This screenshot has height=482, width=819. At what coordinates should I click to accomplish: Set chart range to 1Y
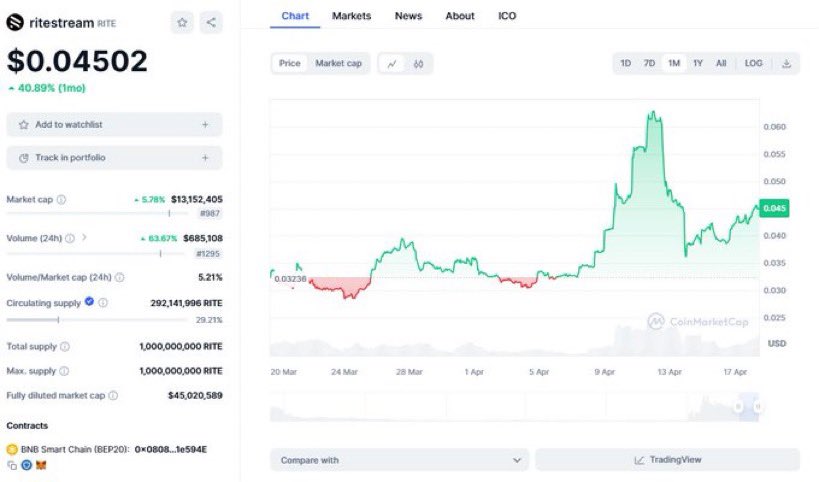[697, 63]
